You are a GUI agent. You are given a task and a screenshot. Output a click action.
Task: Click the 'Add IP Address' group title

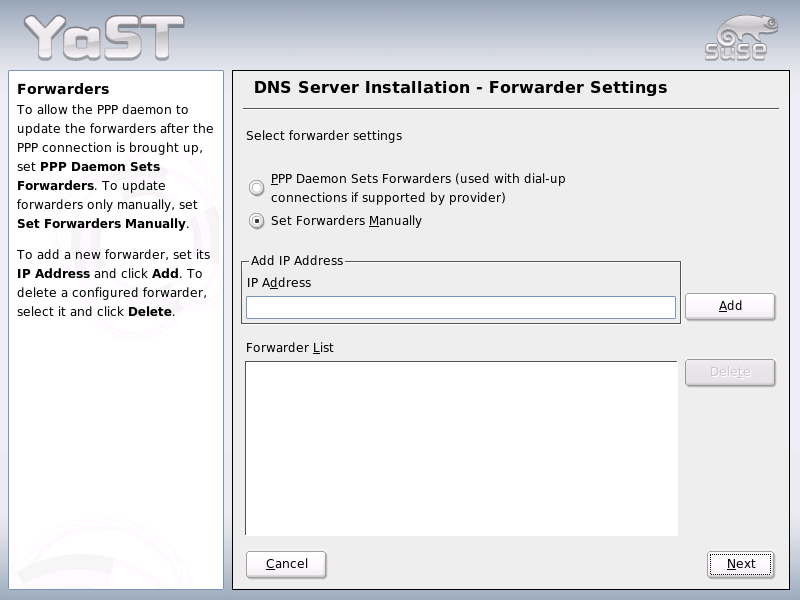297,261
